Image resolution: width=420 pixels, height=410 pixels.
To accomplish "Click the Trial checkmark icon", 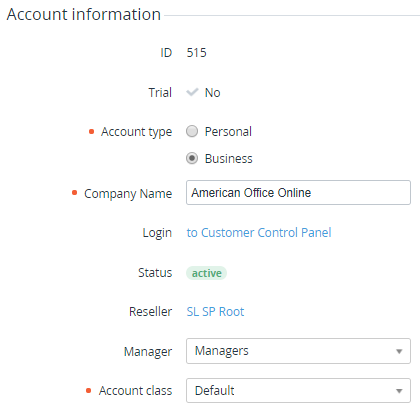I will [x=192, y=92].
